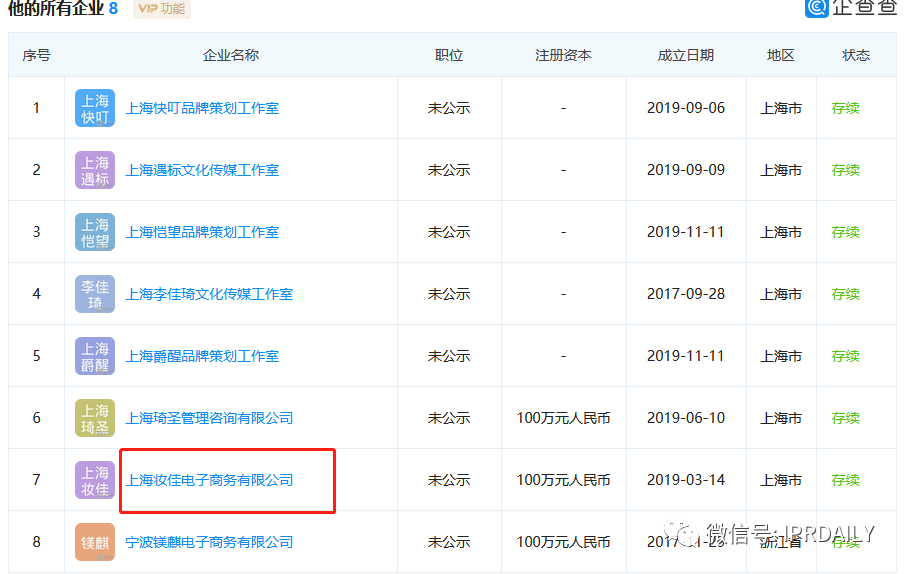The image size is (904, 574).
Task: Click the 地区 column header
Action: (x=781, y=55)
